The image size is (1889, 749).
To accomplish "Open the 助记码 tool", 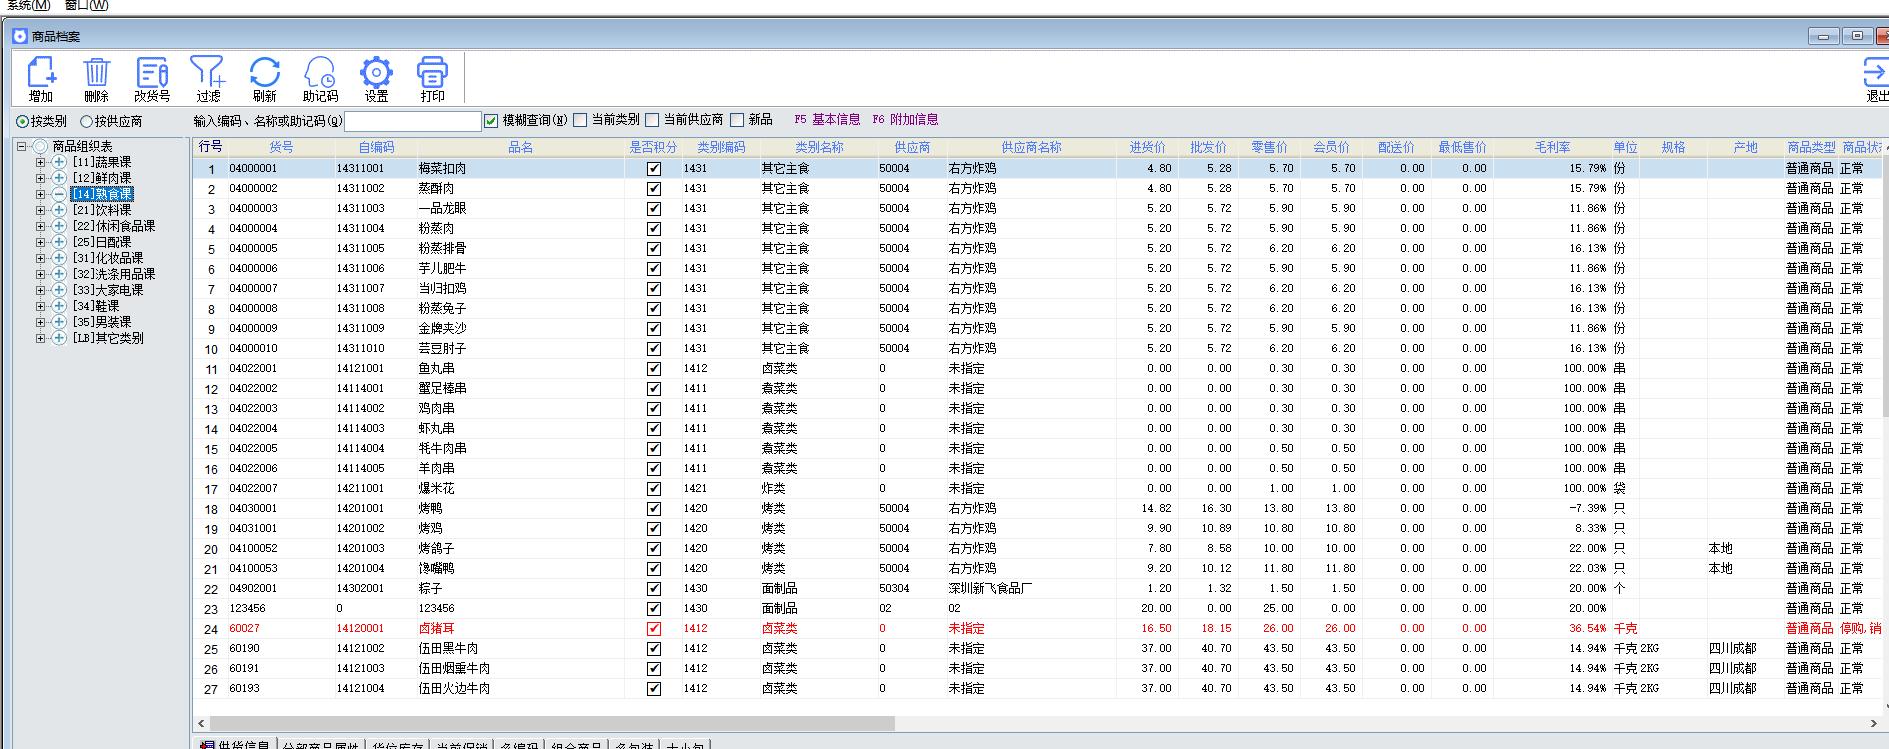I will pos(320,79).
